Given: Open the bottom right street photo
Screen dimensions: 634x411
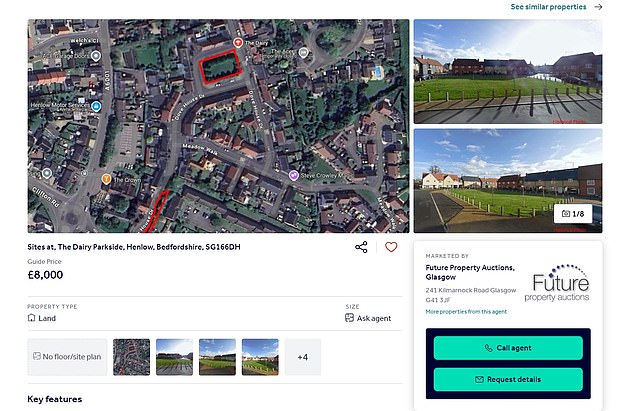Looking at the screenshot, I should click(x=508, y=181).
